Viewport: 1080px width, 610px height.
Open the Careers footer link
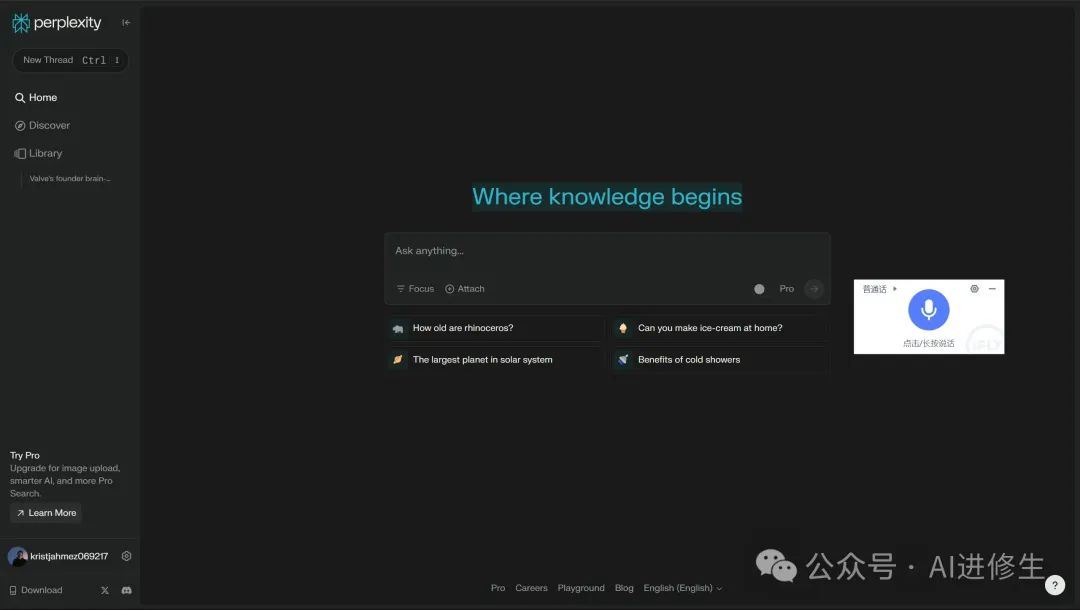tap(532, 588)
